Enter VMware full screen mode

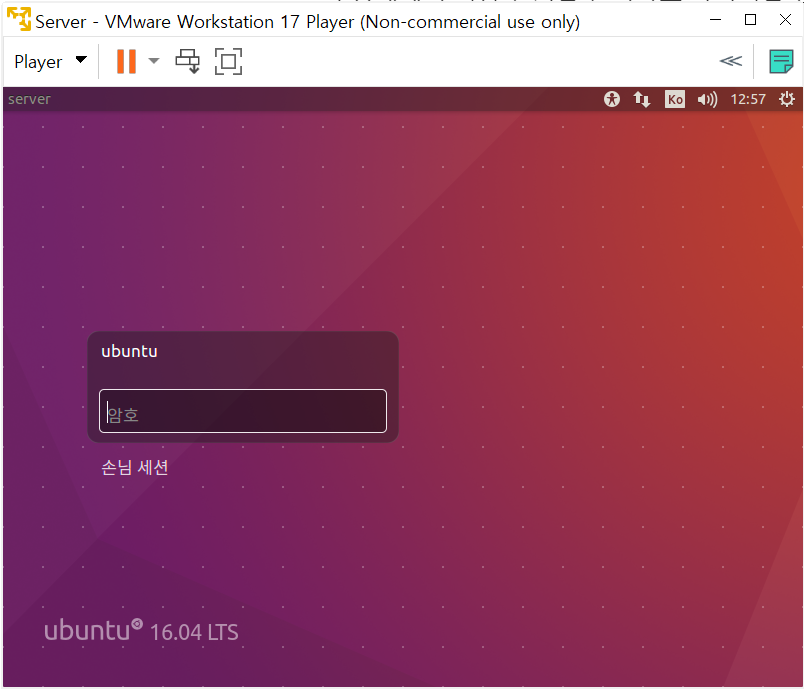tap(228, 62)
